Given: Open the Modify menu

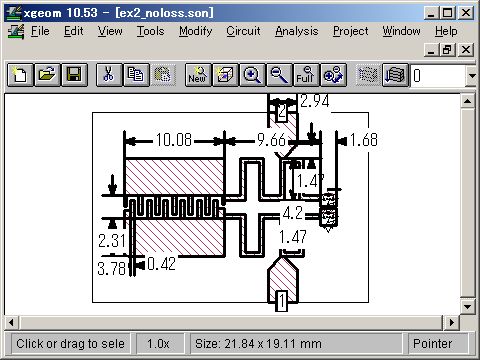Looking at the screenshot, I should point(196,31).
